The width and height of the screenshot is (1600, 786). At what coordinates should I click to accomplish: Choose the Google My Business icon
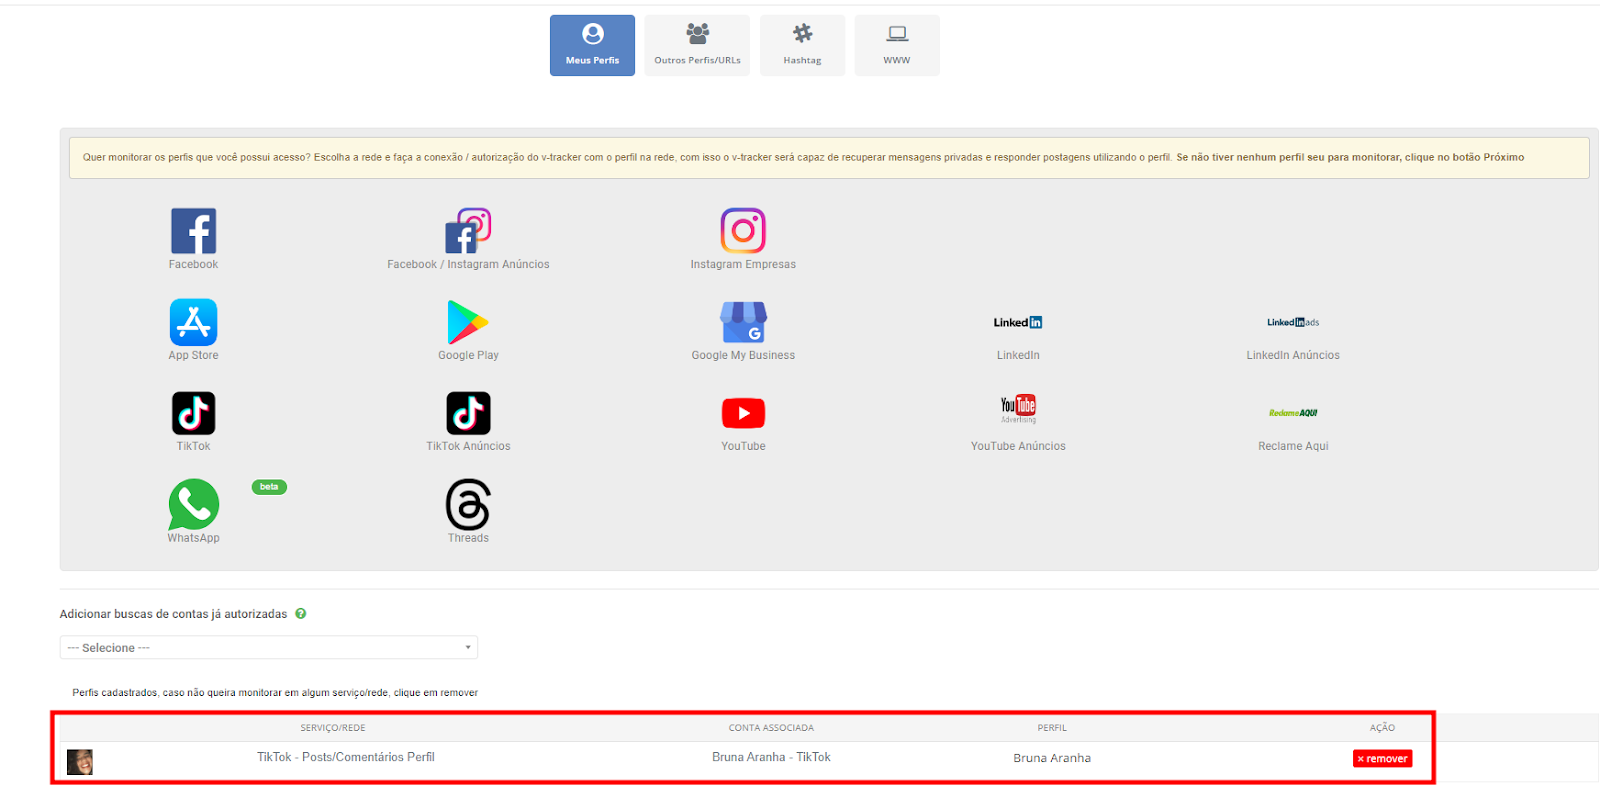[743, 322]
